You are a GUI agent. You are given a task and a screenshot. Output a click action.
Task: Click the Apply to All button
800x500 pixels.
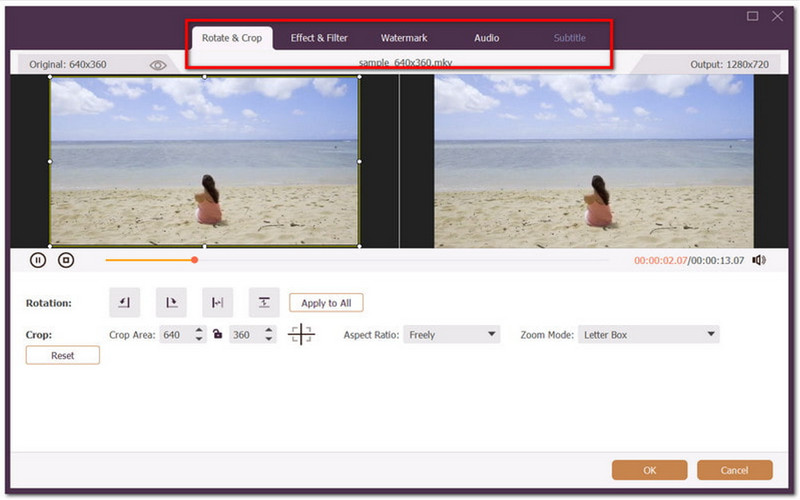coord(326,303)
